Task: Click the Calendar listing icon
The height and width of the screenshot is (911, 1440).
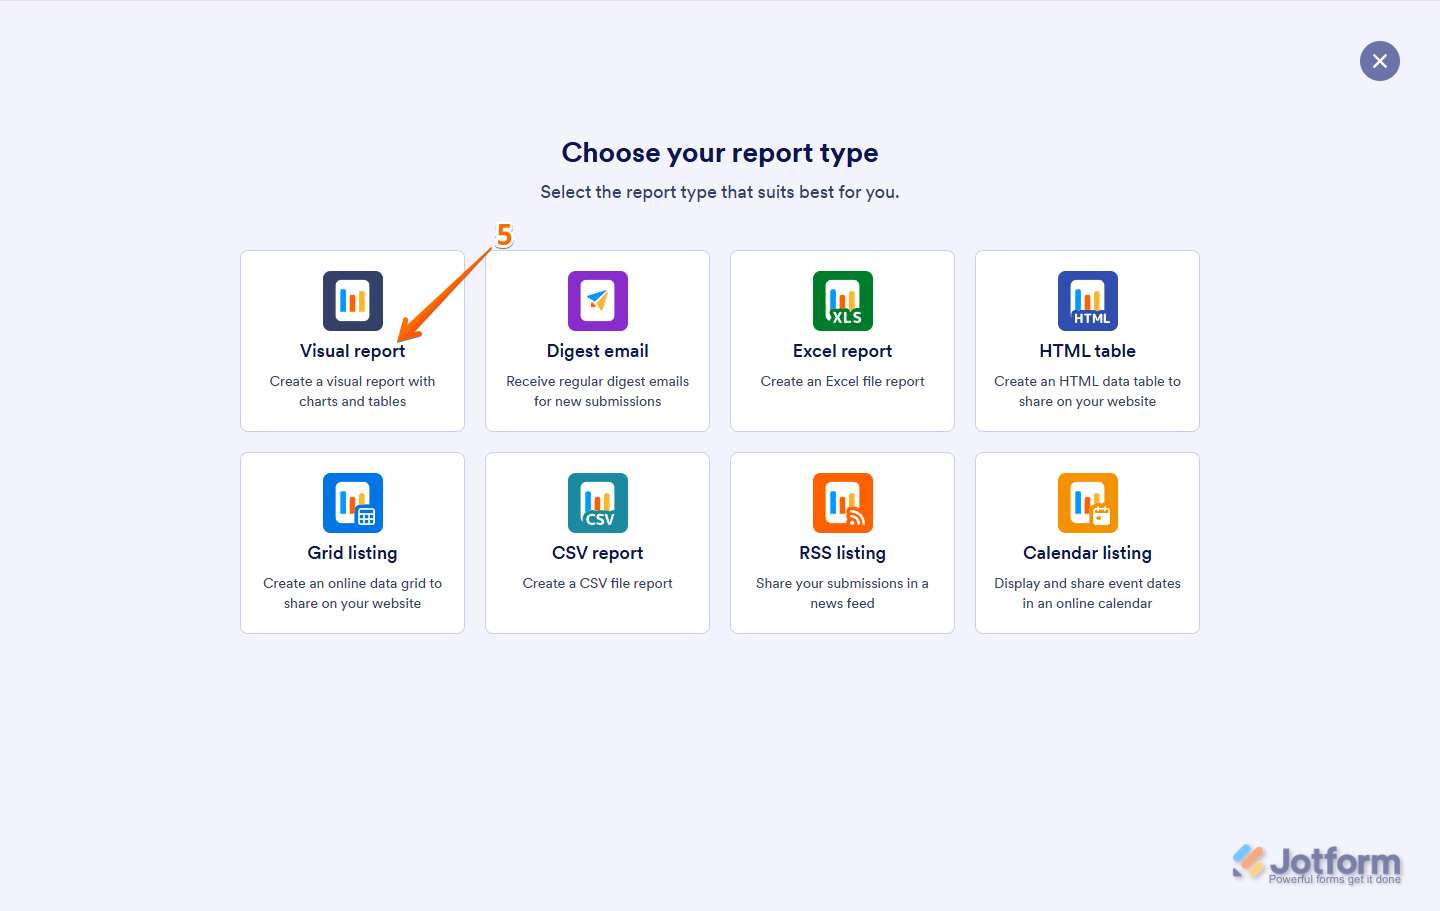Action: click(1087, 503)
